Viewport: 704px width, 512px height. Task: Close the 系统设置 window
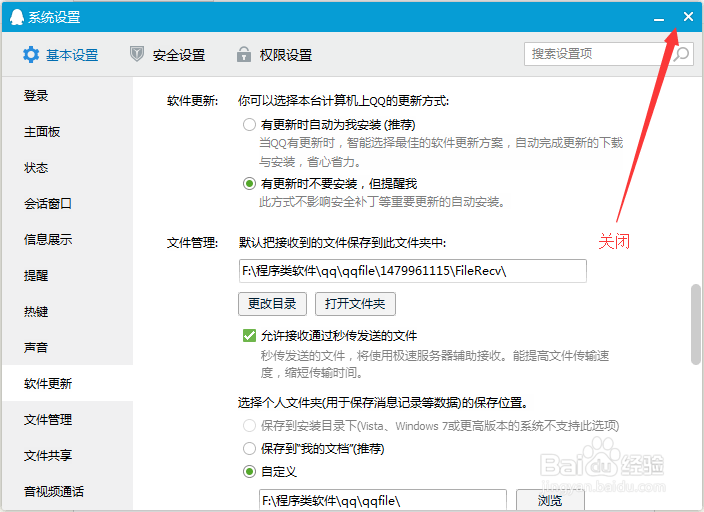pos(688,17)
